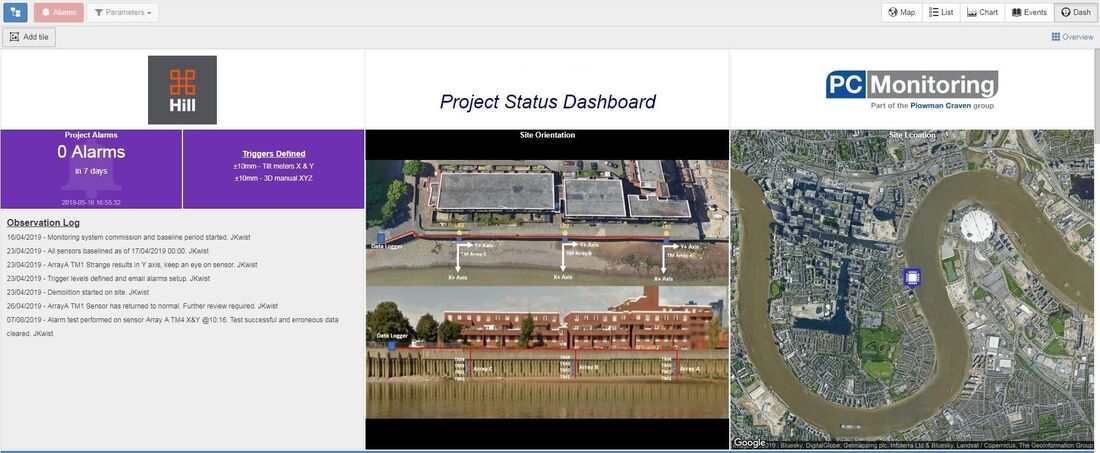1100x453 pixels.
Task: Open the Alarms button
Action: (x=59, y=12)
